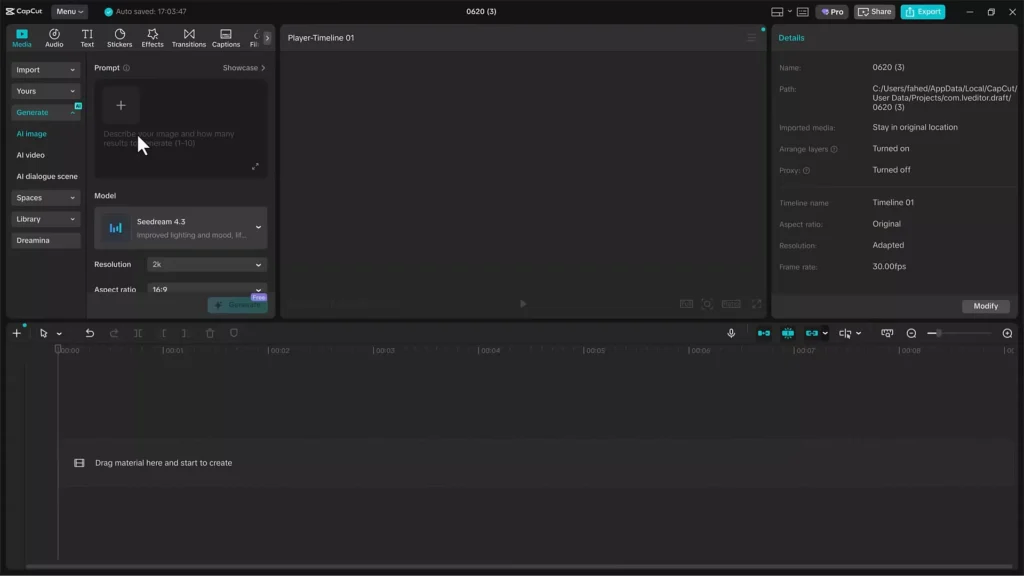Show the Prompt info tooltip icon

(x=127, y=68)
